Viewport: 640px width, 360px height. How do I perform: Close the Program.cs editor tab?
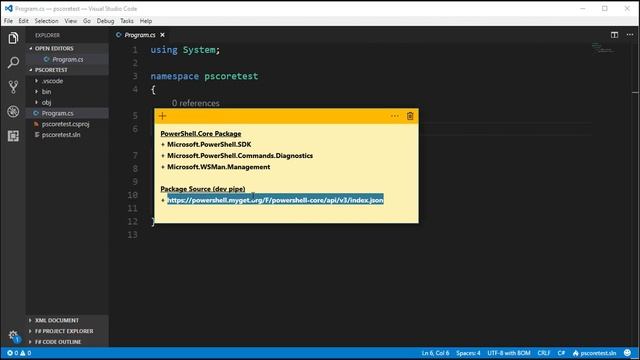point(162,35)
